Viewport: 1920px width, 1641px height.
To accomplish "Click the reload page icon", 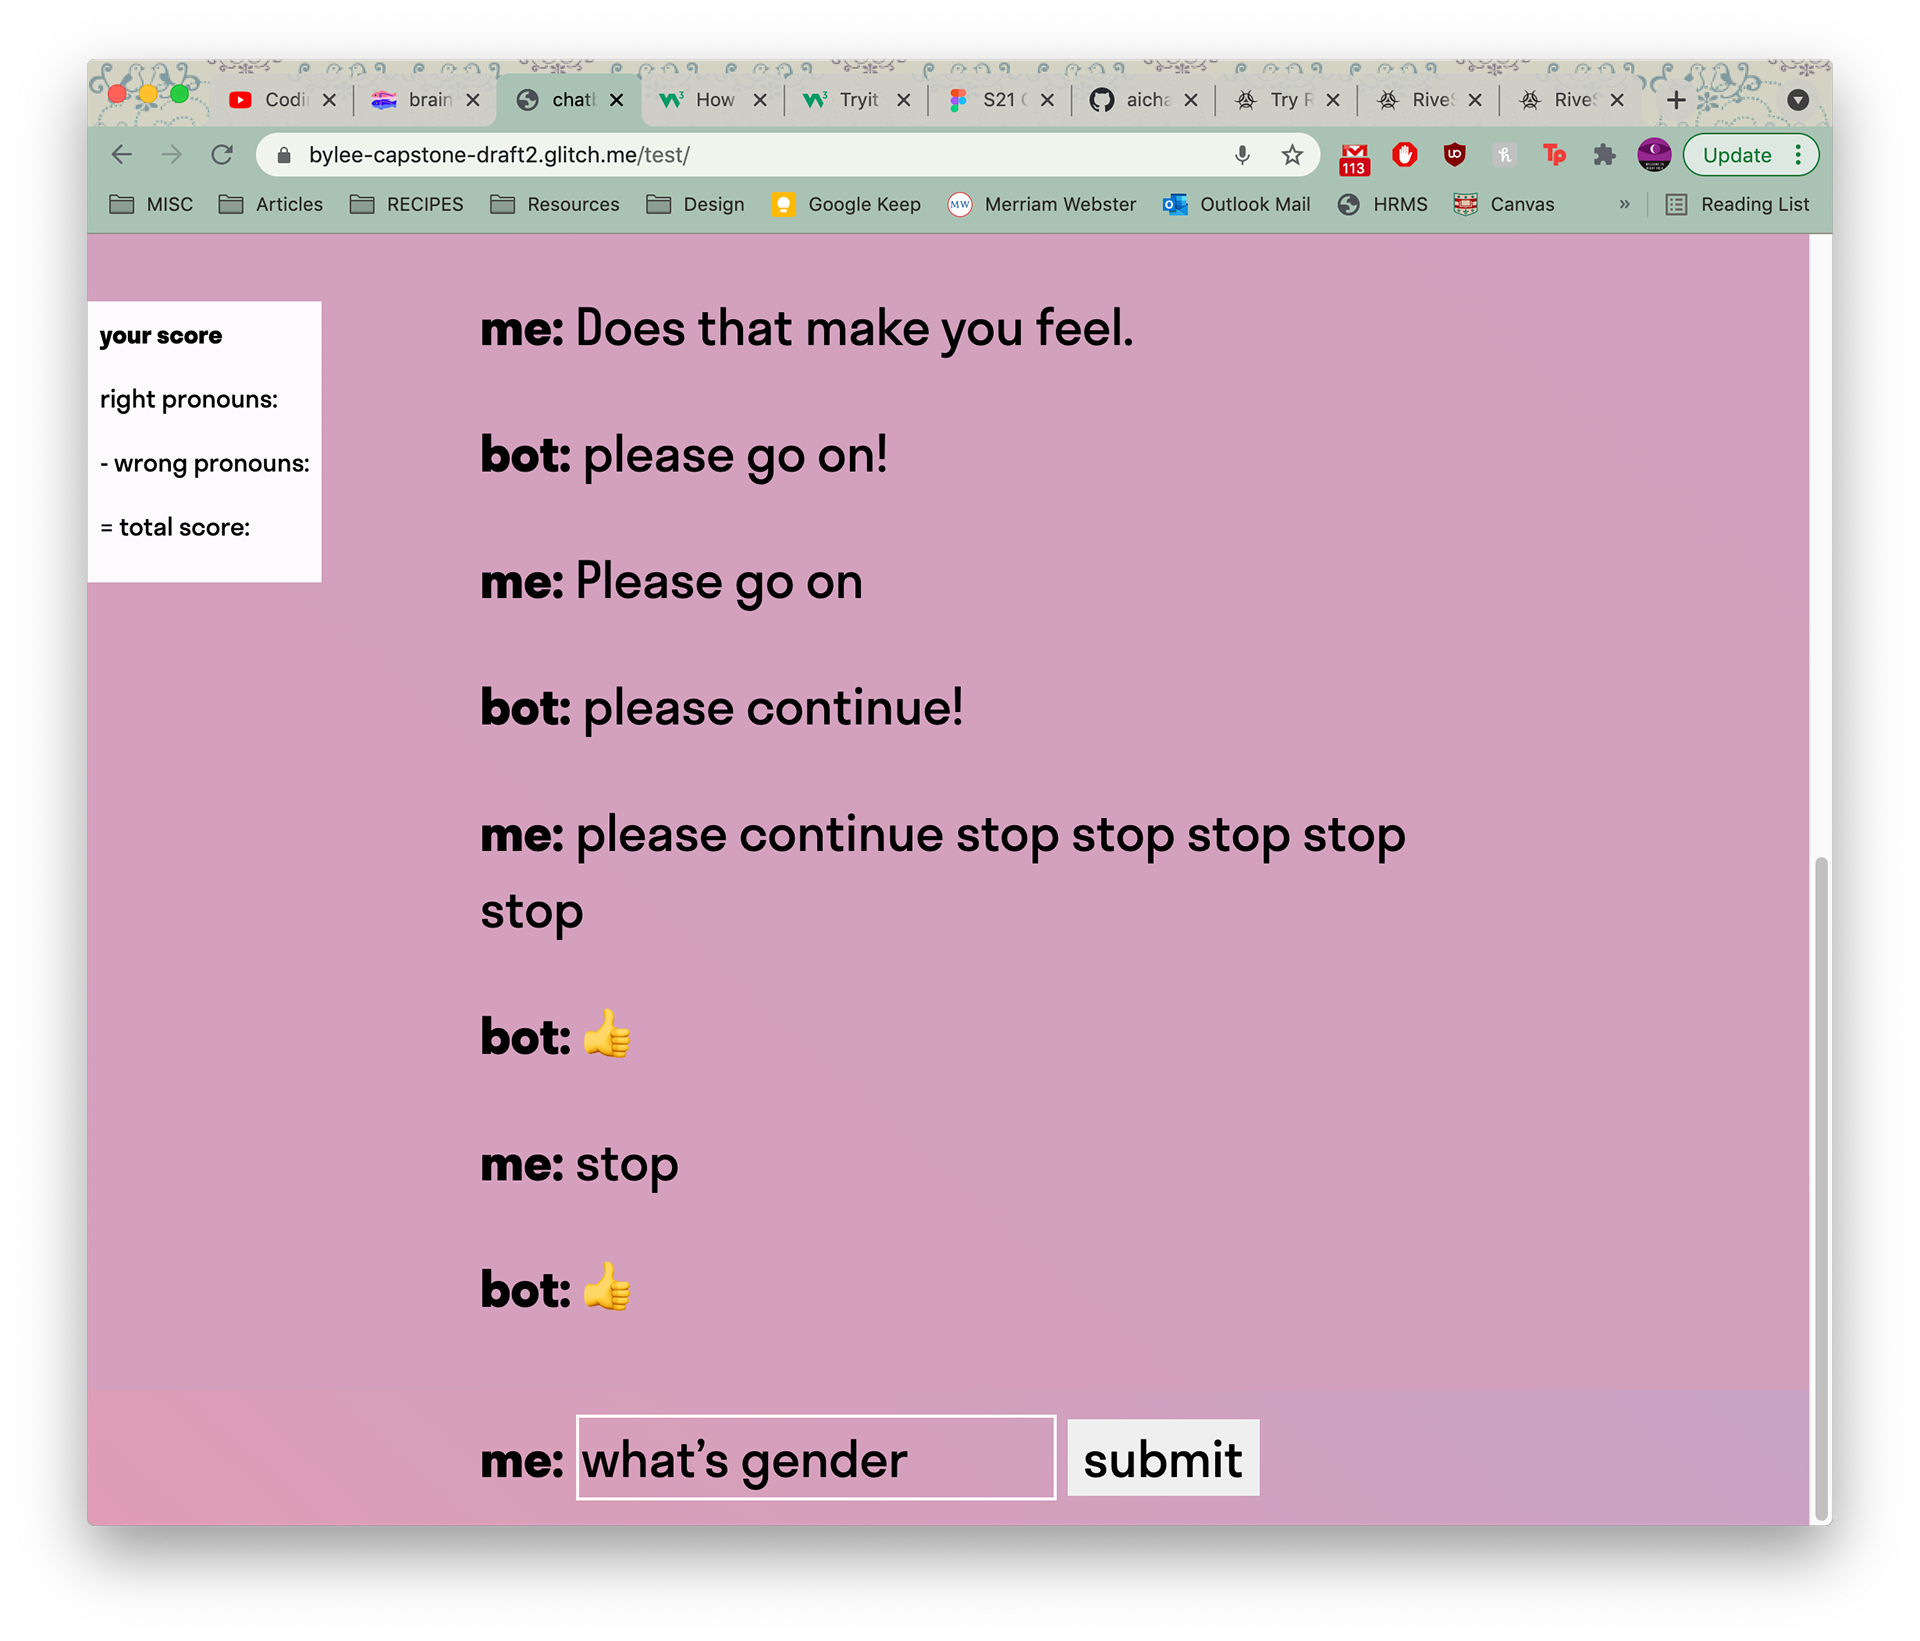I will point(222,155).
